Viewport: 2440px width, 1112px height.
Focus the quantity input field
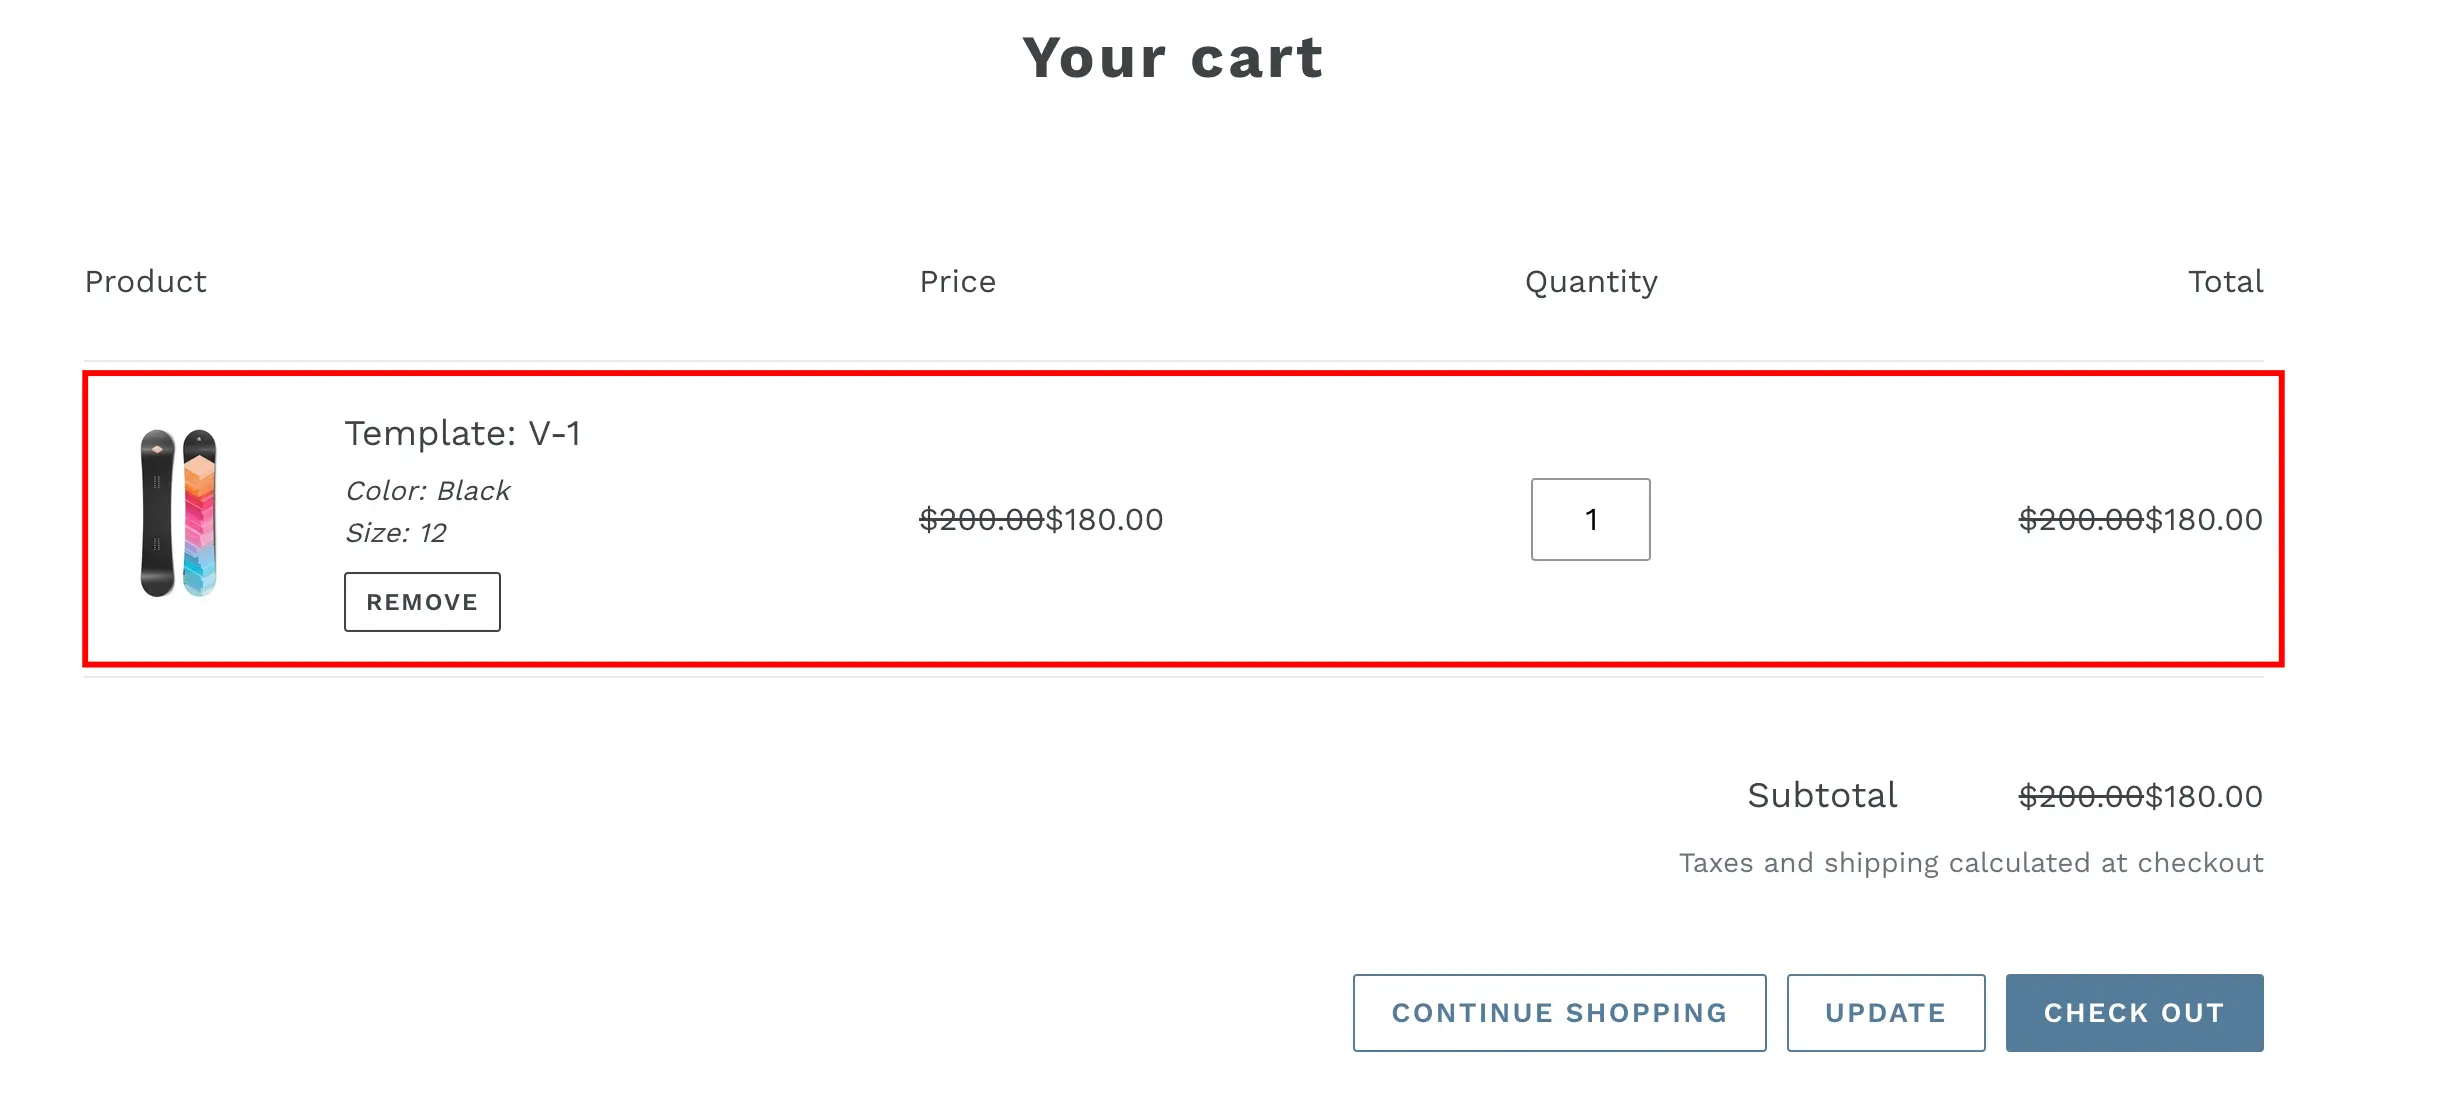(x=1590, y=520)
